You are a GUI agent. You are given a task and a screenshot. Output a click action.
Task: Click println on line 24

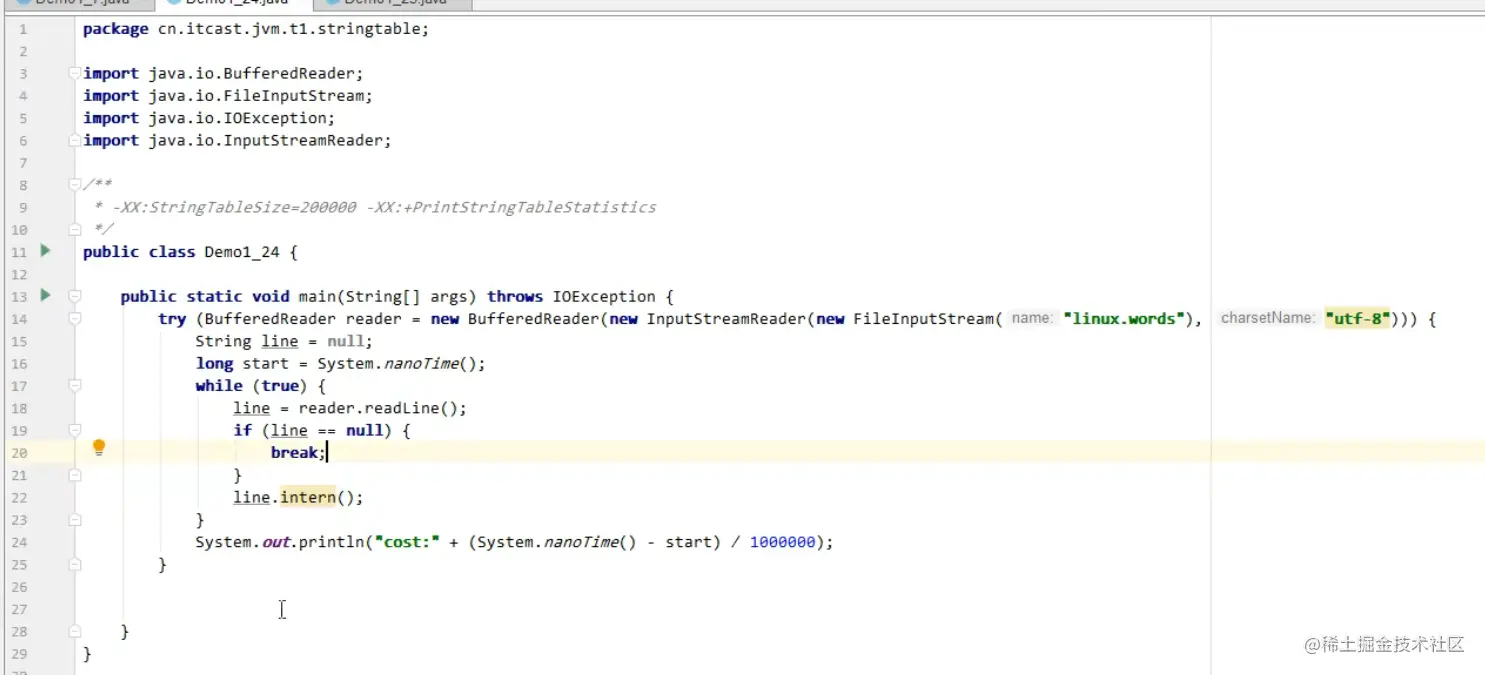331,542
